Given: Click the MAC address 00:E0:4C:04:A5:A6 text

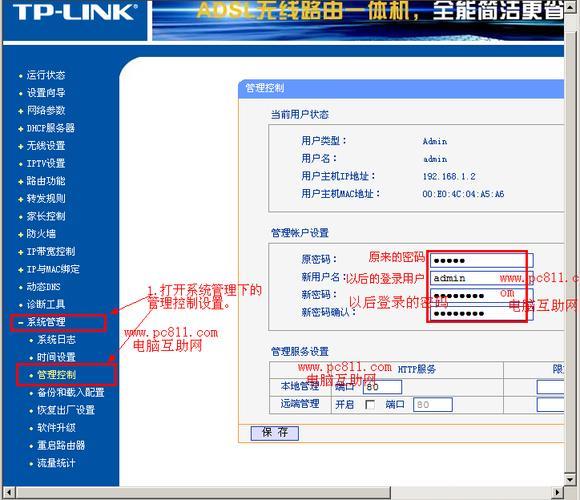Looking at the screenshot, I should (463, 194).
